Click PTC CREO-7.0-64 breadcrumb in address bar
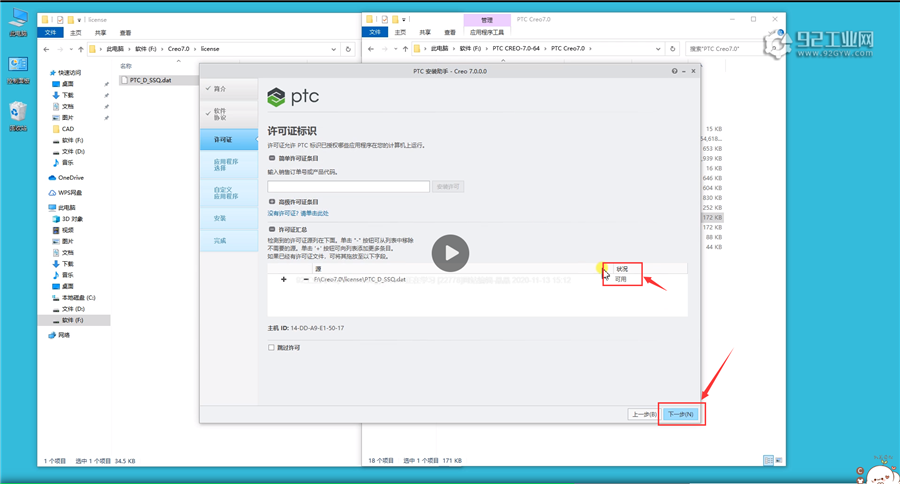This screenshot has height=484, width=900. pyautogui.click(x=515, y=49)
